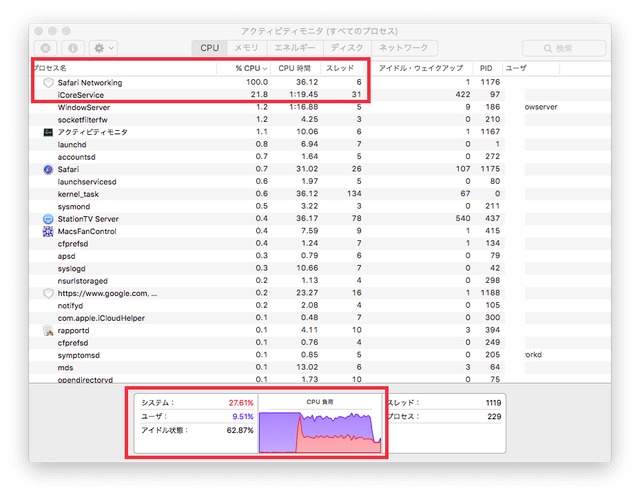Select the com.apple.iCloudHelper process row

coord(320,318)
